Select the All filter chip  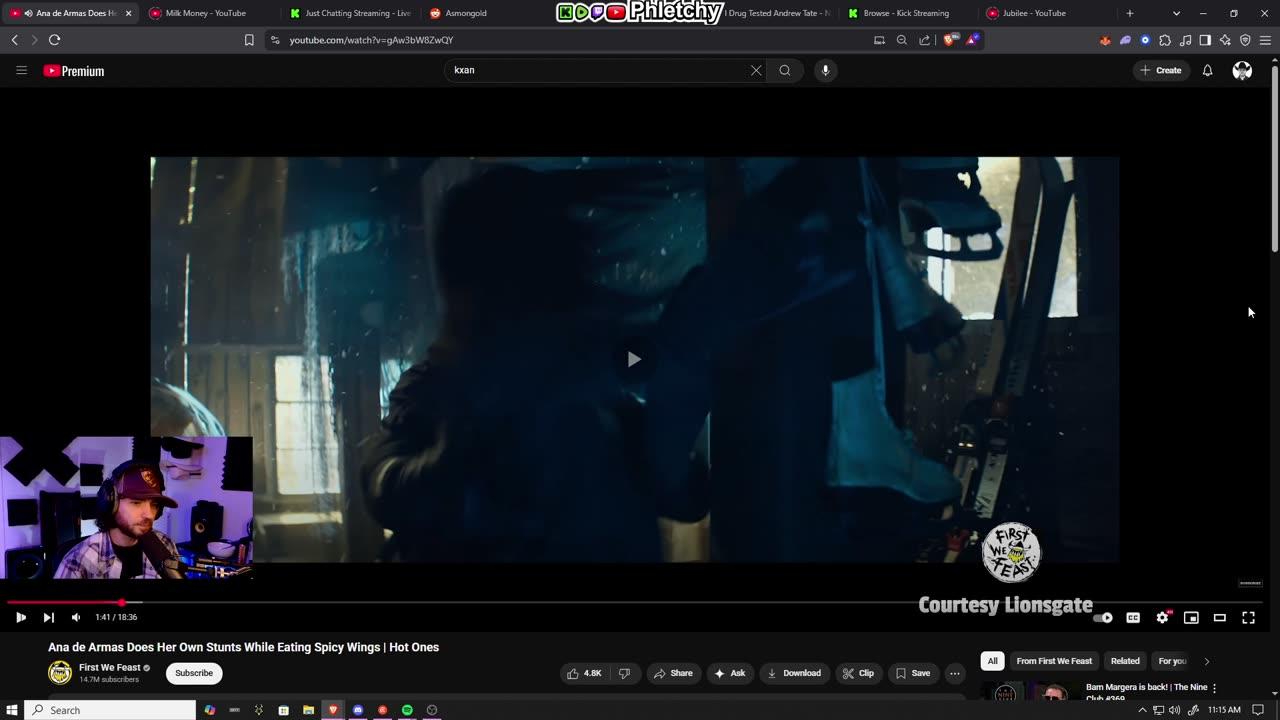pyautogui.click(x=992, y=661)
